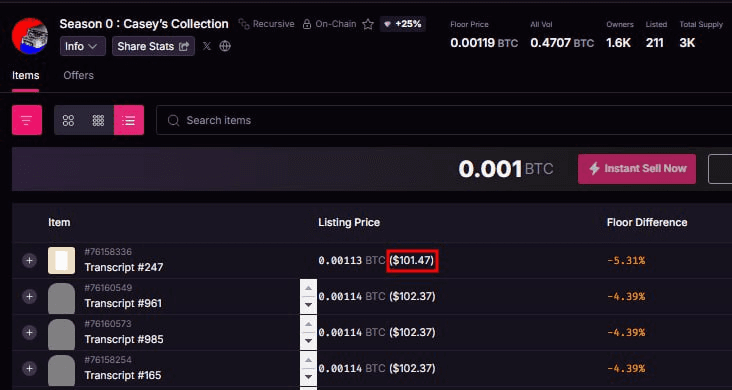Select the list view icon

click(129, 121)
